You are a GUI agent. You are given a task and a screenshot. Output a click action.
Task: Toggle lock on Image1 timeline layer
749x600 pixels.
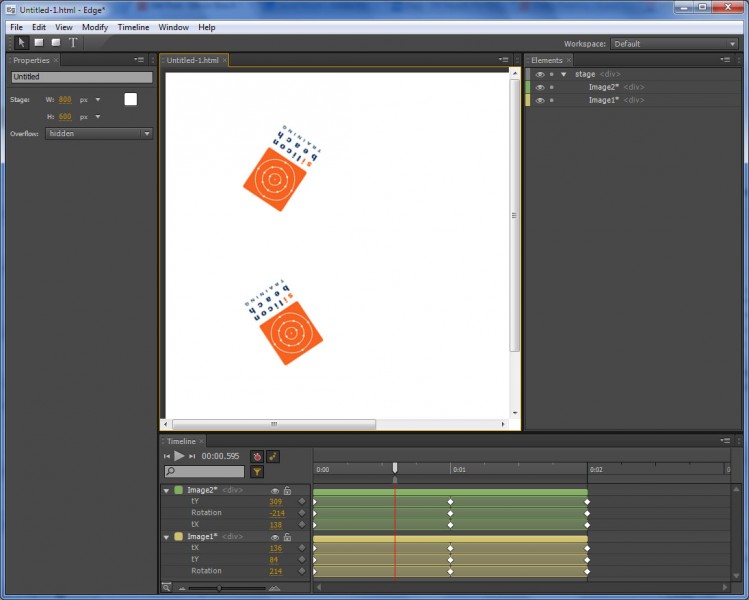(x=287, y=537)
